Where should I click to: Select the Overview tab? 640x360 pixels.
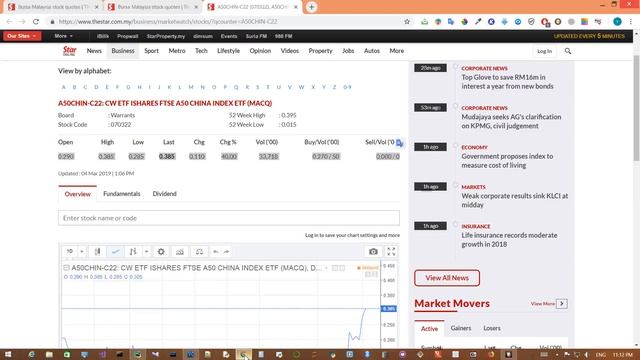point(78,194)
